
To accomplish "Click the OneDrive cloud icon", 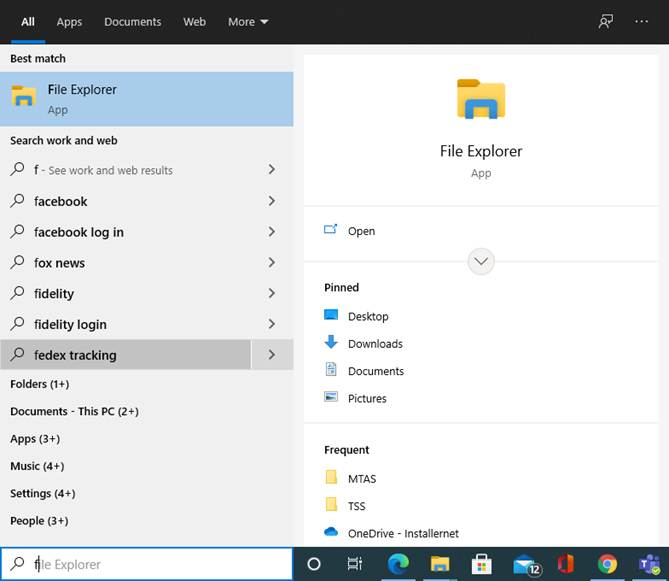I will 331,532.
